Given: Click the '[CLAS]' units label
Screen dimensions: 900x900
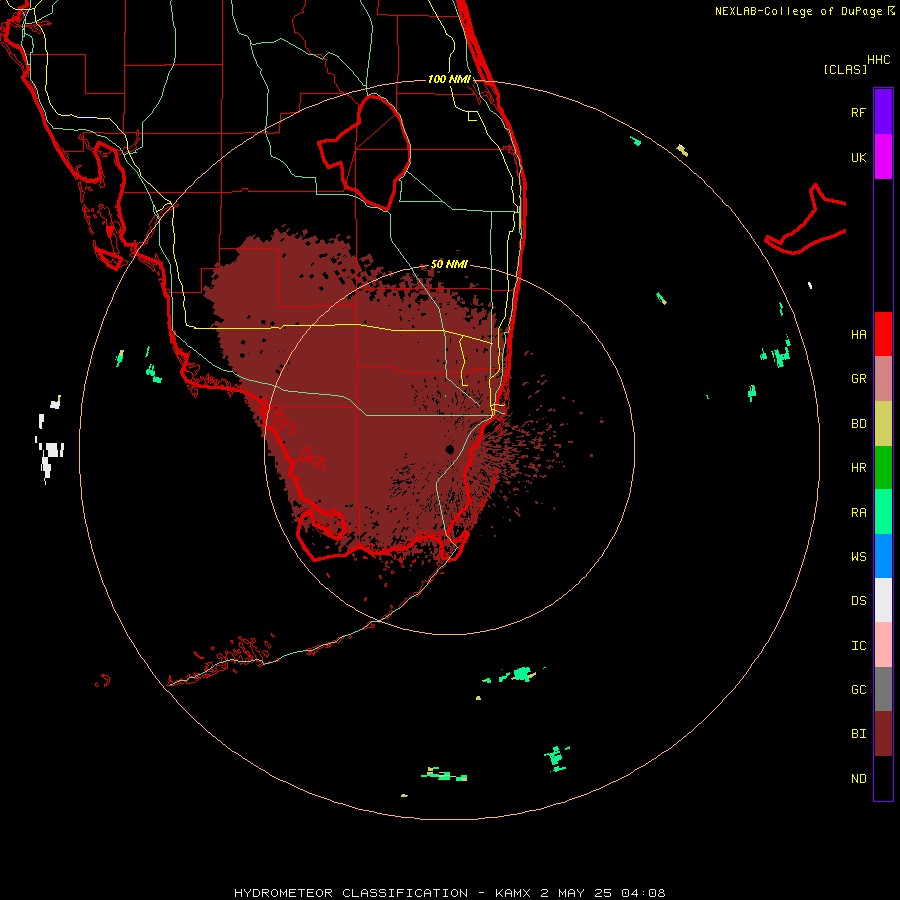Looking at the screenshot, I should click(845, 70).
